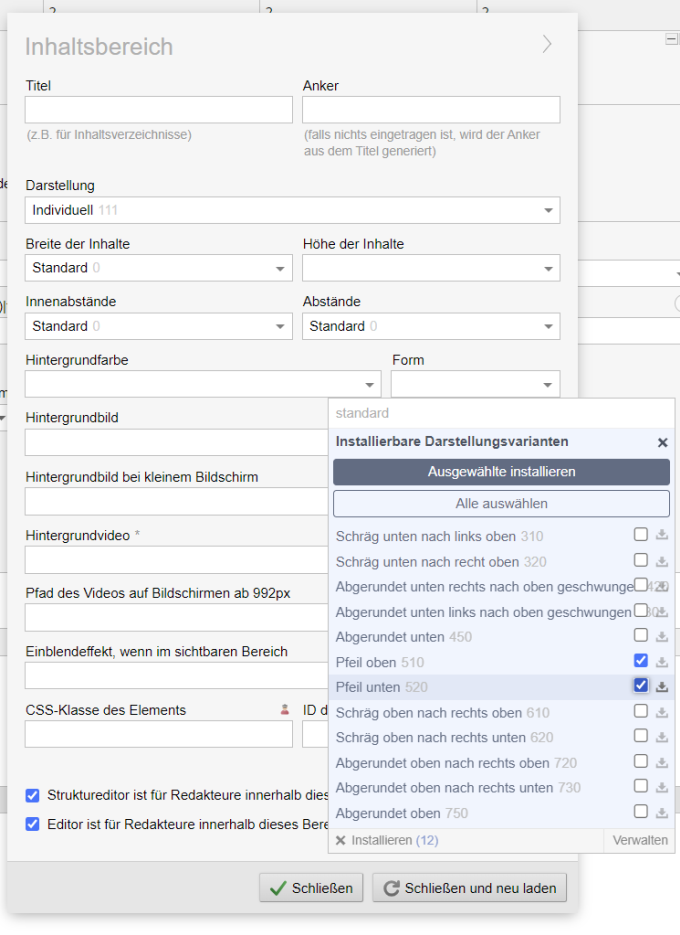
Task: Click download icon for Pfeil oben 510
Action: click(662, 661)
